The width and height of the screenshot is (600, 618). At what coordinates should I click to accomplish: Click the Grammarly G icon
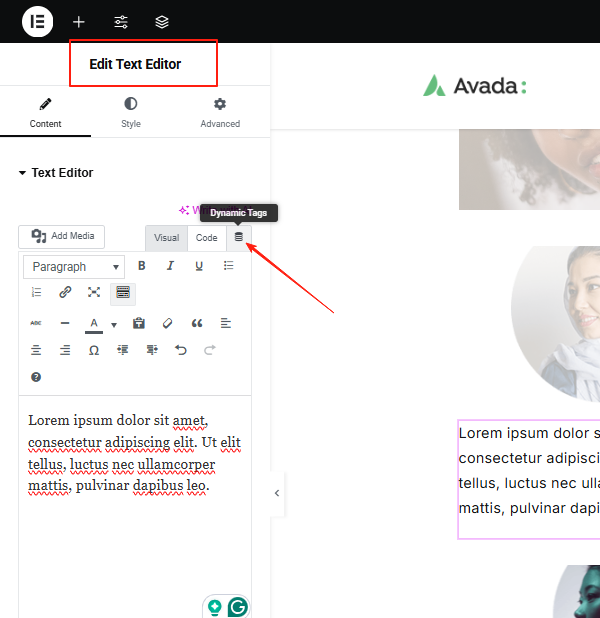pyautogui.click(x=238, y=607)
